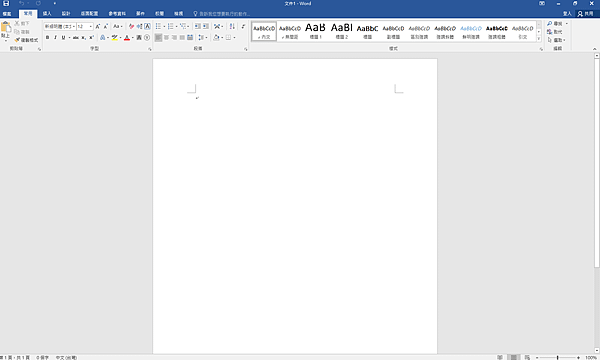The image size is (600, 360).
Task: Click the character shading icon
Action: (139, 37)
